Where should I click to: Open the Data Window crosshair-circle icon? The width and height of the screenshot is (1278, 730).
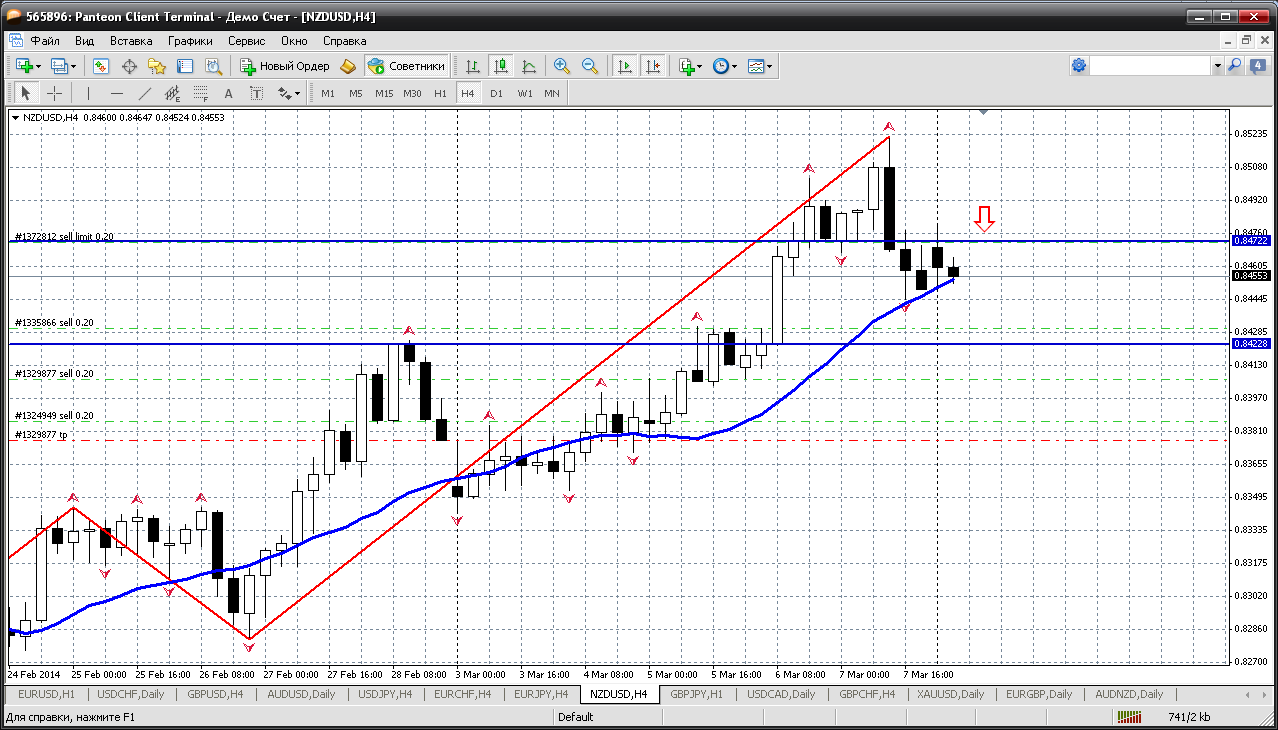point(129,66)
